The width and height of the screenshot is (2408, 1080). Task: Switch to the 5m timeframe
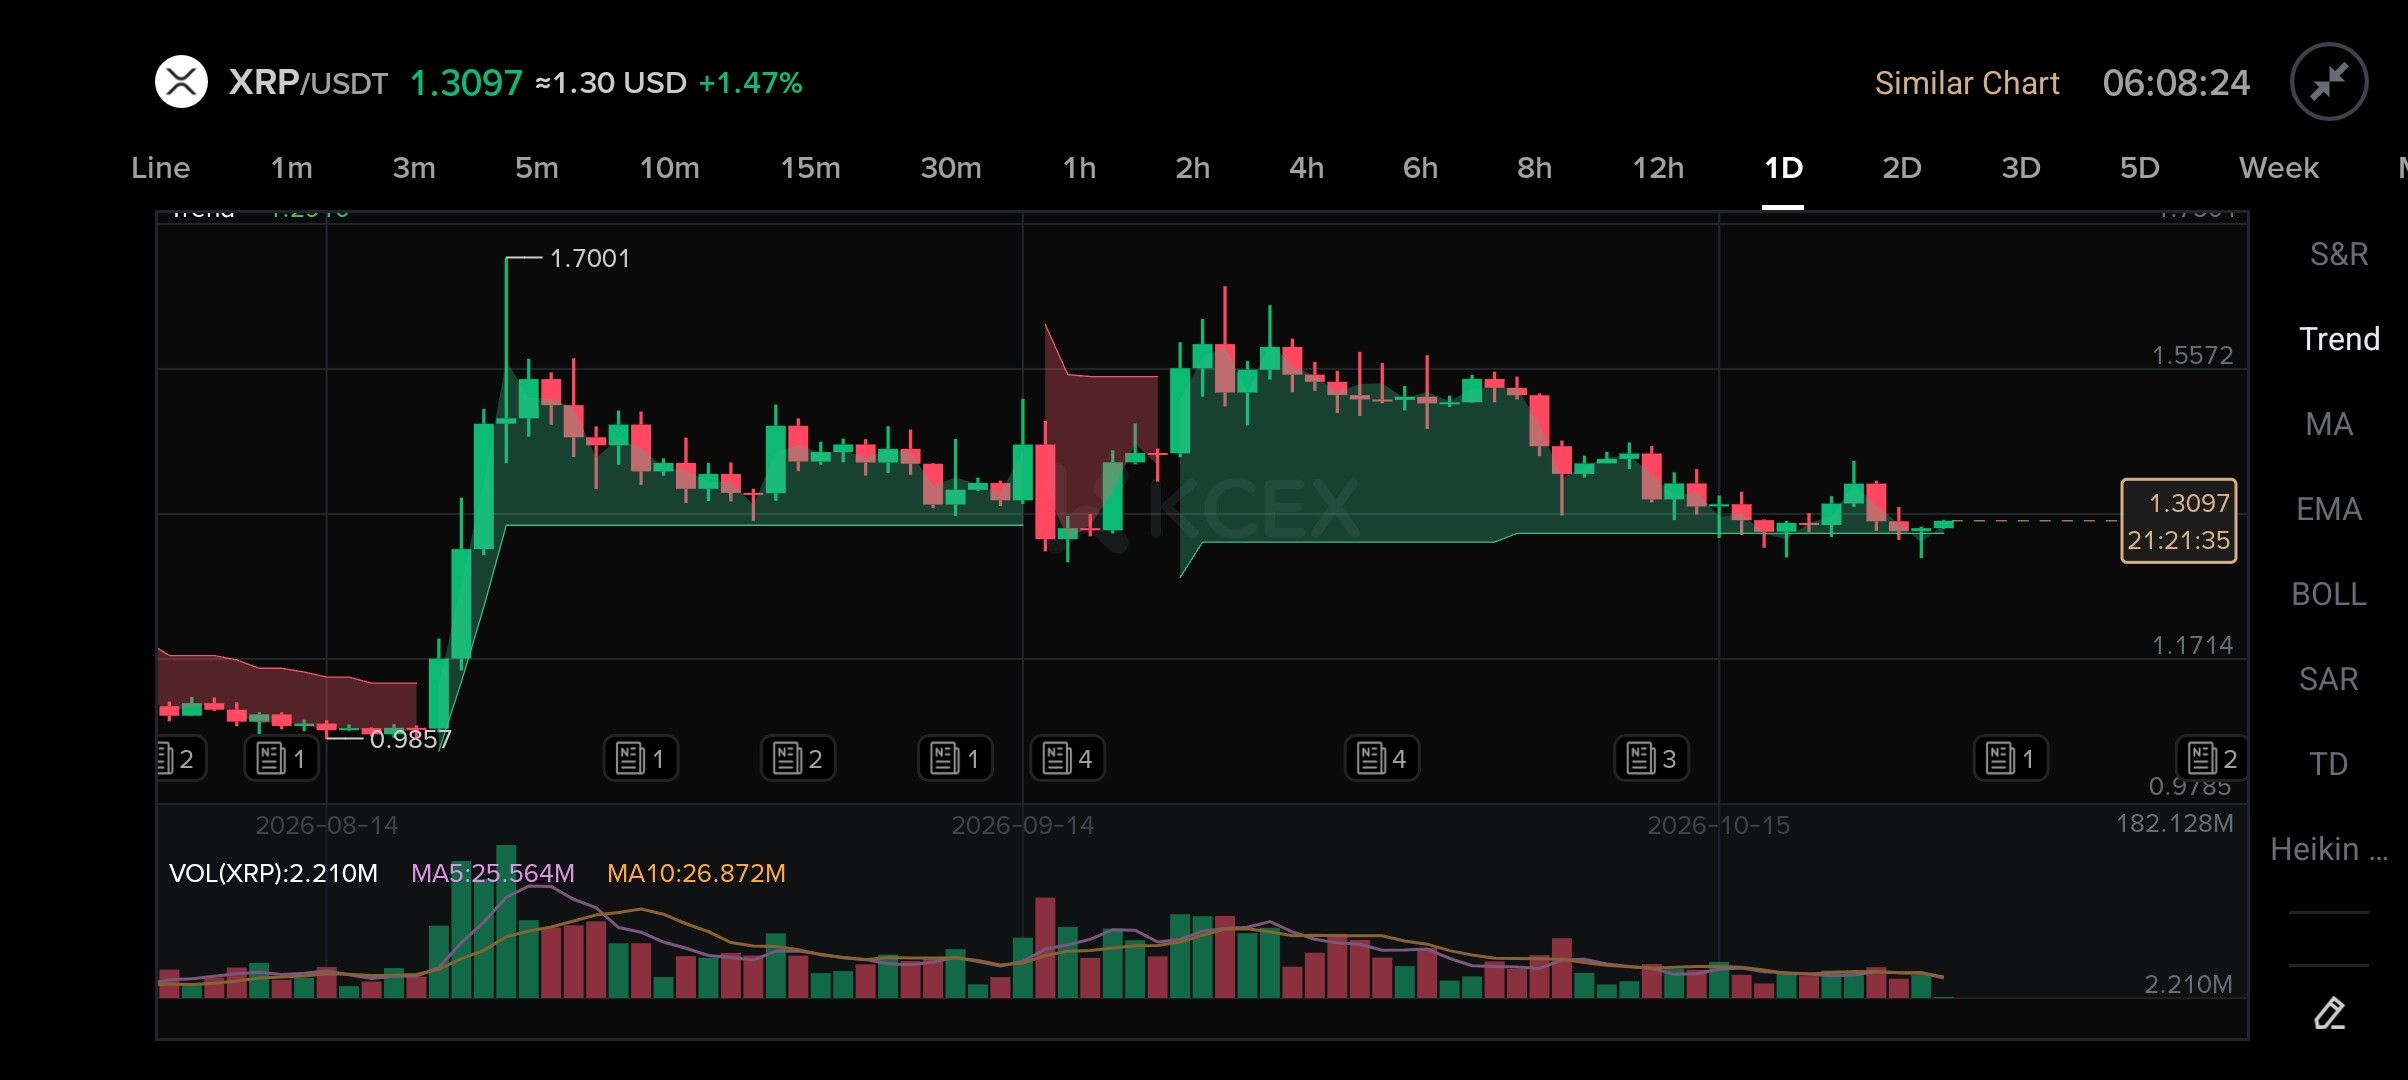(x=537, y=168)
